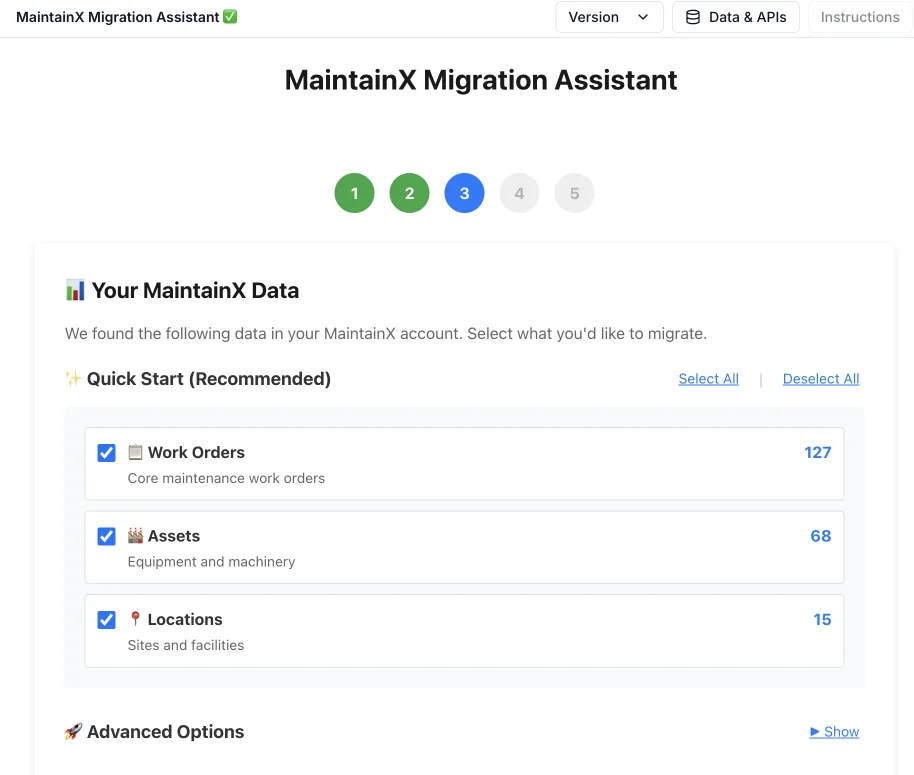The image size is (914, 775).
Task: Toggle the Locations checkbox
Action: pyautogui.click(x=106, y=620)
